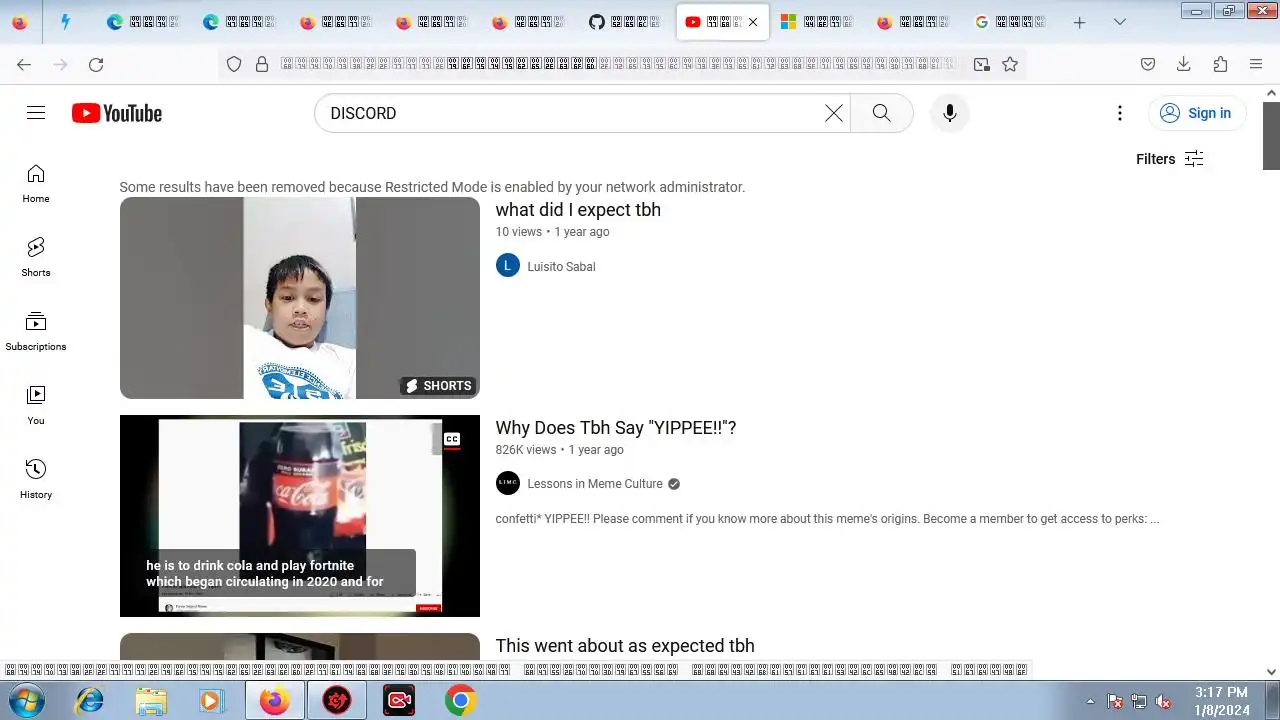Close the active YouTube tab

pyautogui.click(x=752, y=22)
